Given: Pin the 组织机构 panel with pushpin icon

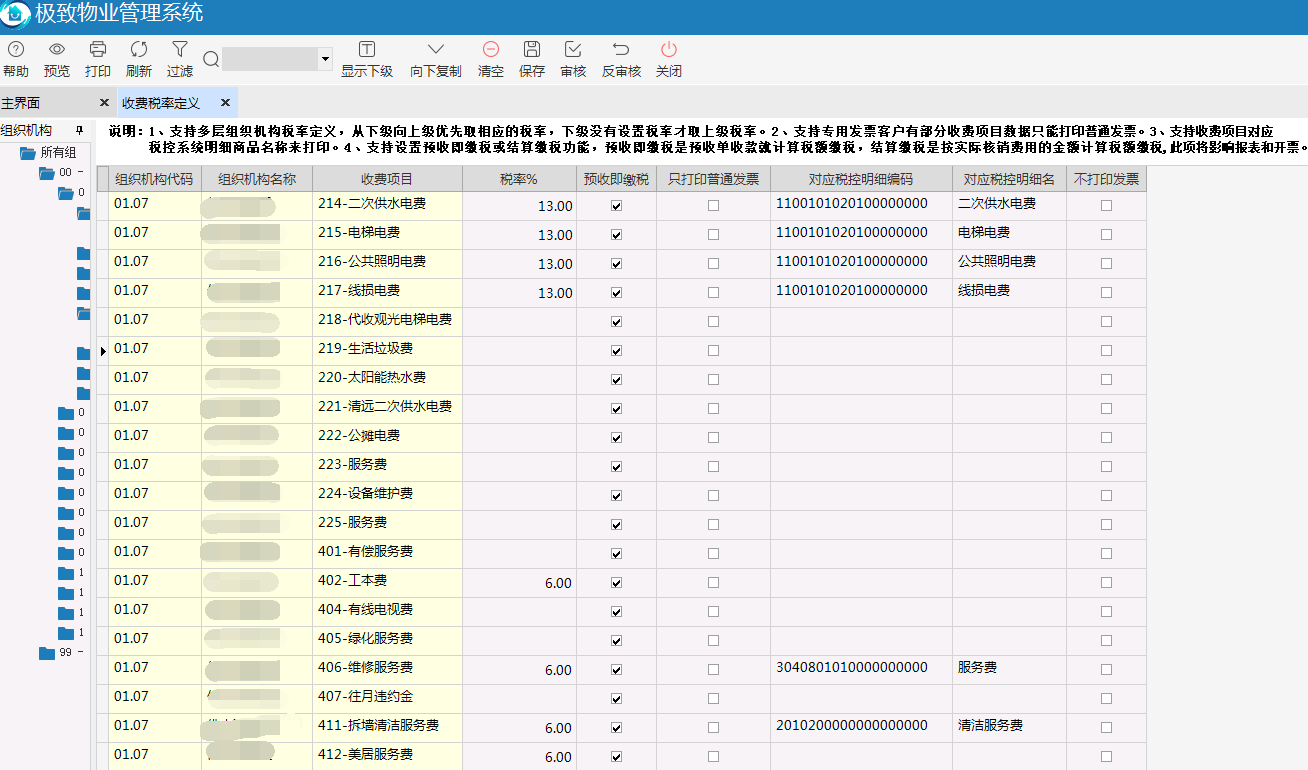Looking at the screenshot, I should [79, 131].
